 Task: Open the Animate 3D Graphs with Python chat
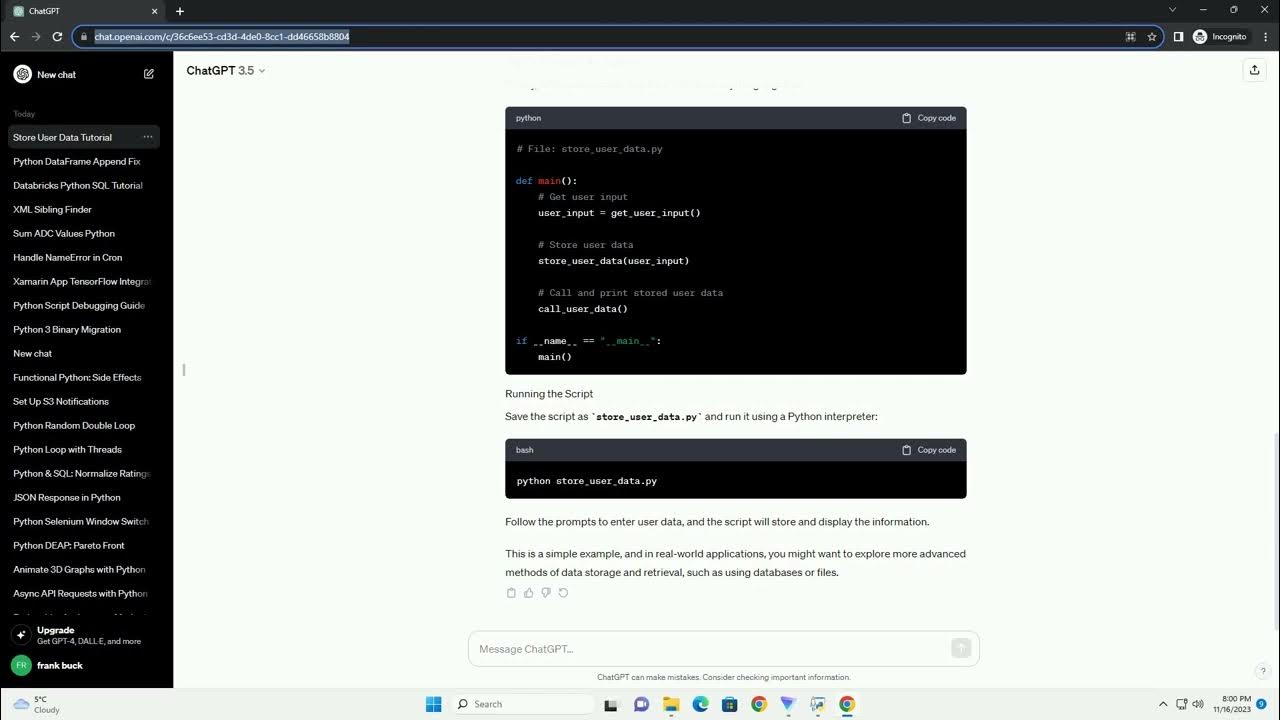(x=84, y=569)
